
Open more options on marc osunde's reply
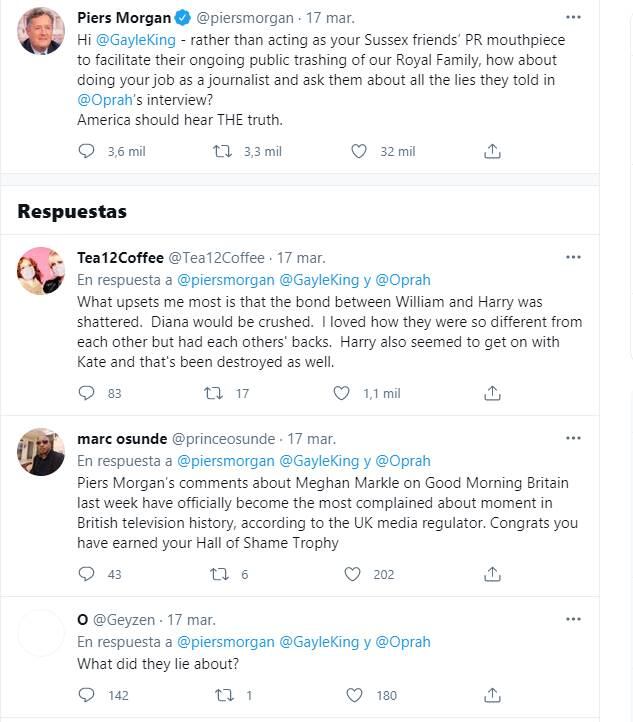pos(573,438)
